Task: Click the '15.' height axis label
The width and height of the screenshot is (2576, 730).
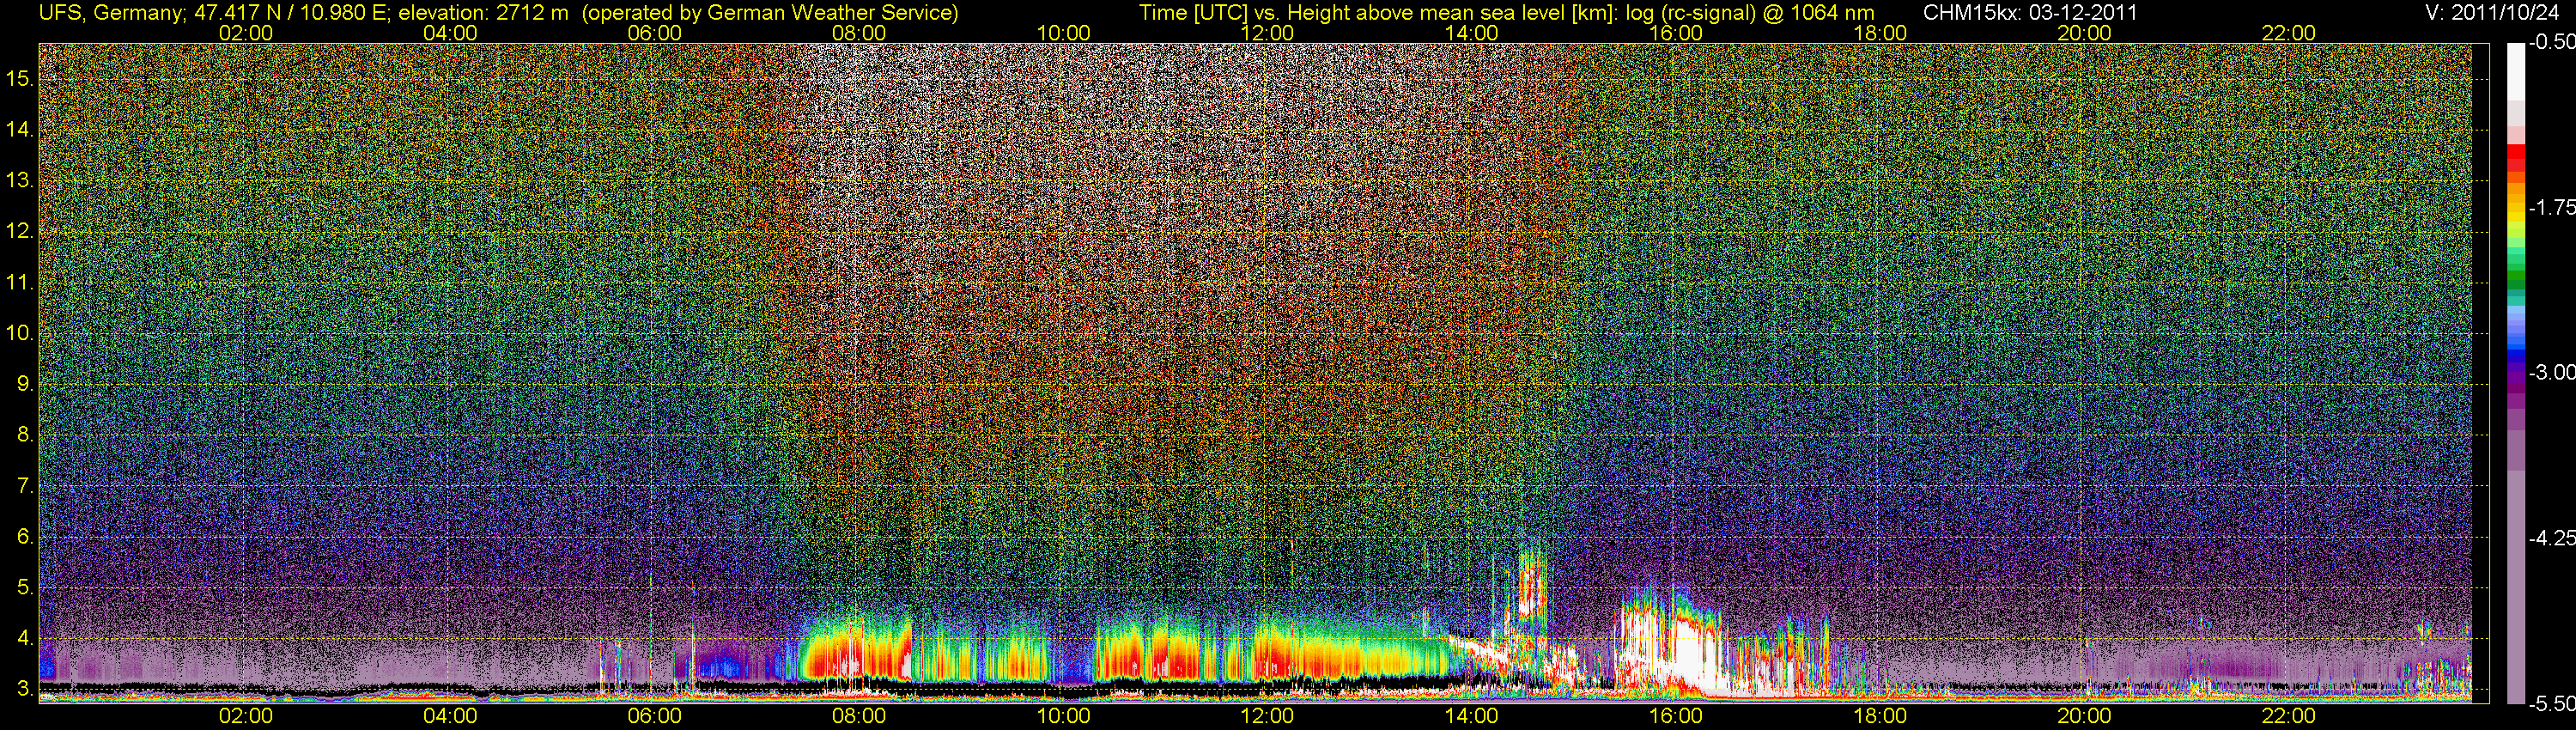Action: 20,79
